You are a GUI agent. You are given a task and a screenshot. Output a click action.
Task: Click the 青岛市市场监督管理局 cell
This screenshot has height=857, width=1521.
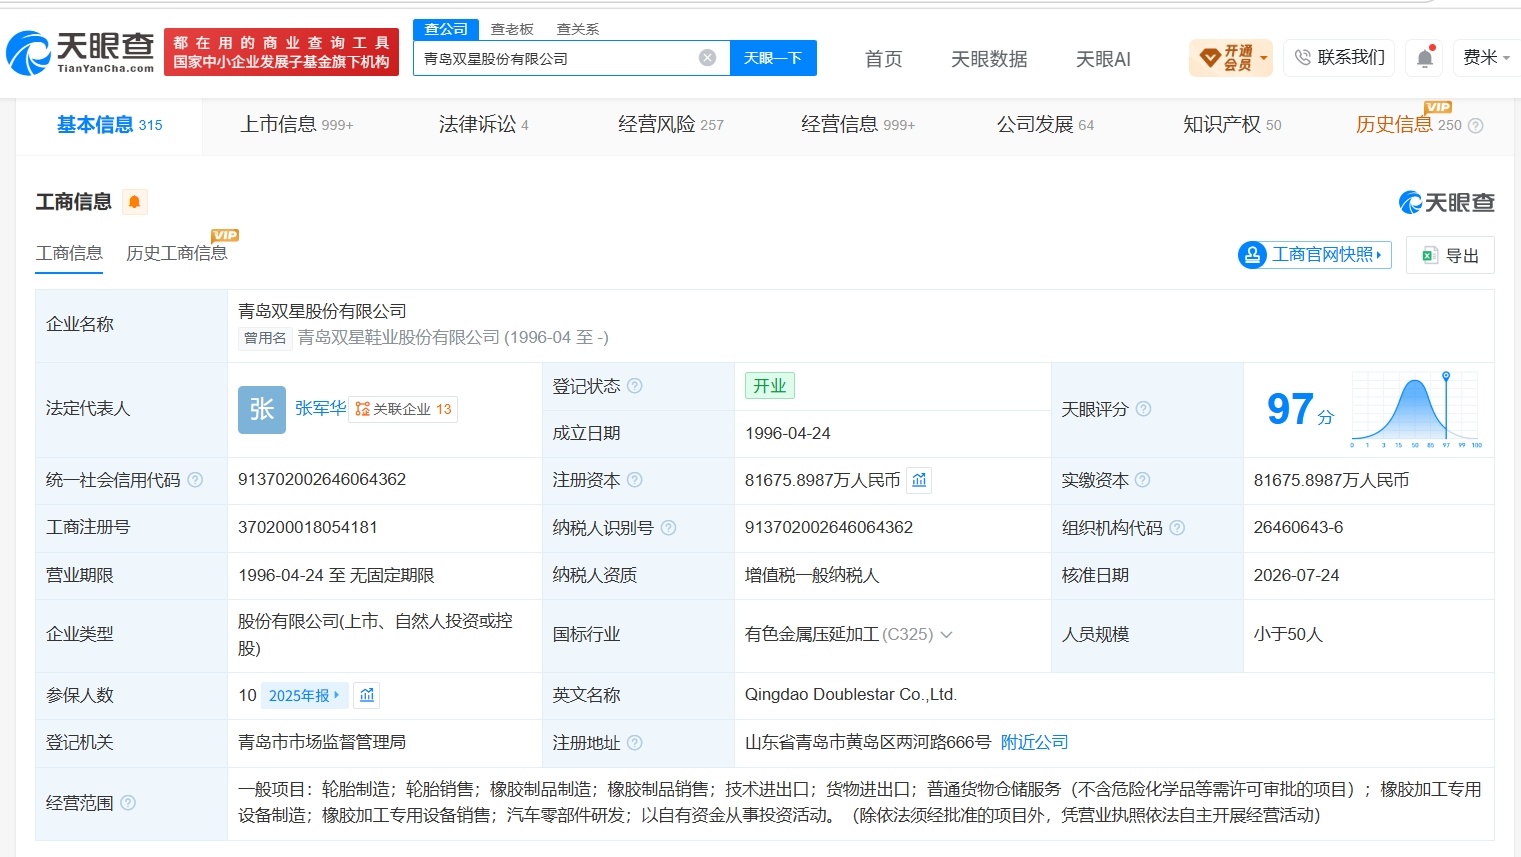coord(322,743)
